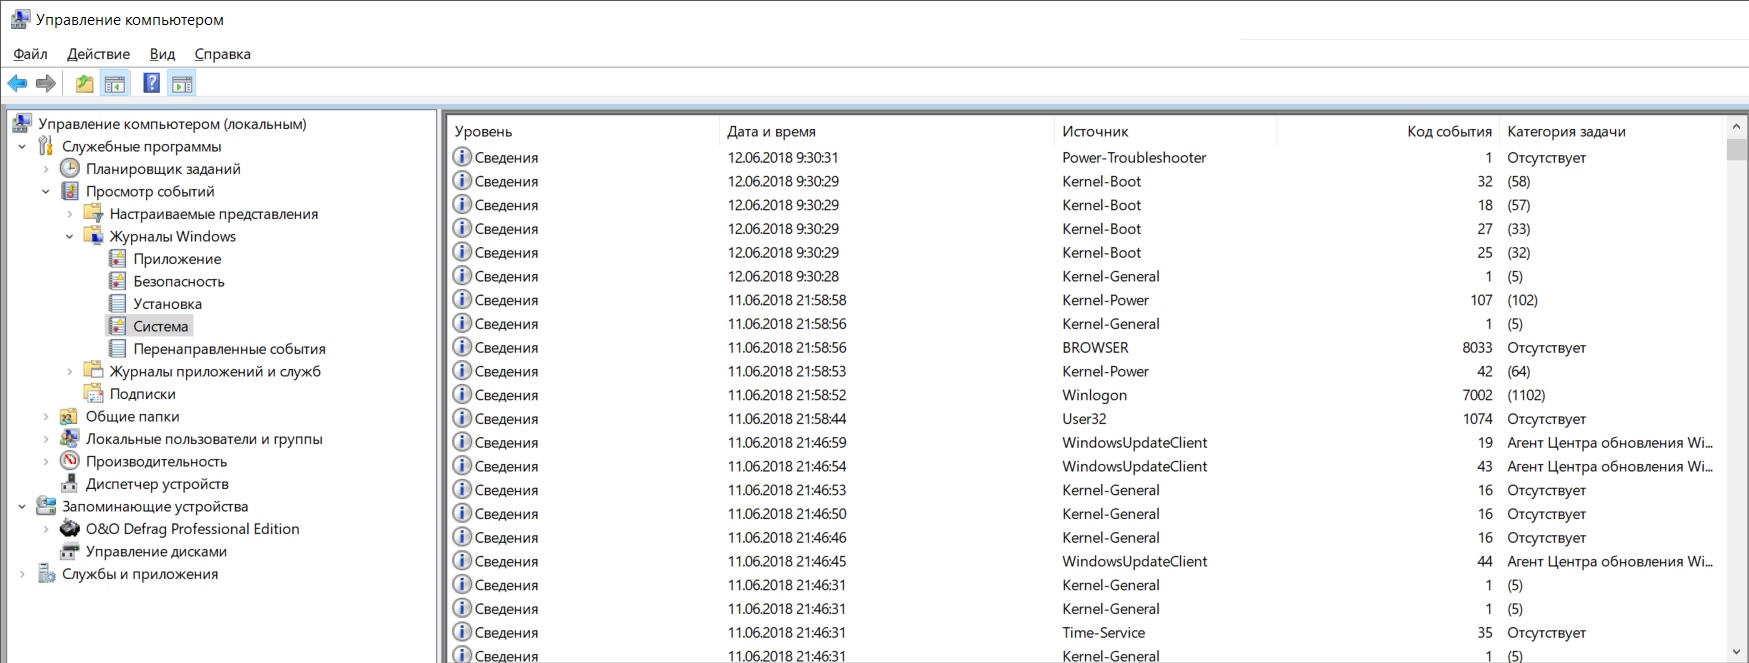Click the blue Help question mark icon

151,84
